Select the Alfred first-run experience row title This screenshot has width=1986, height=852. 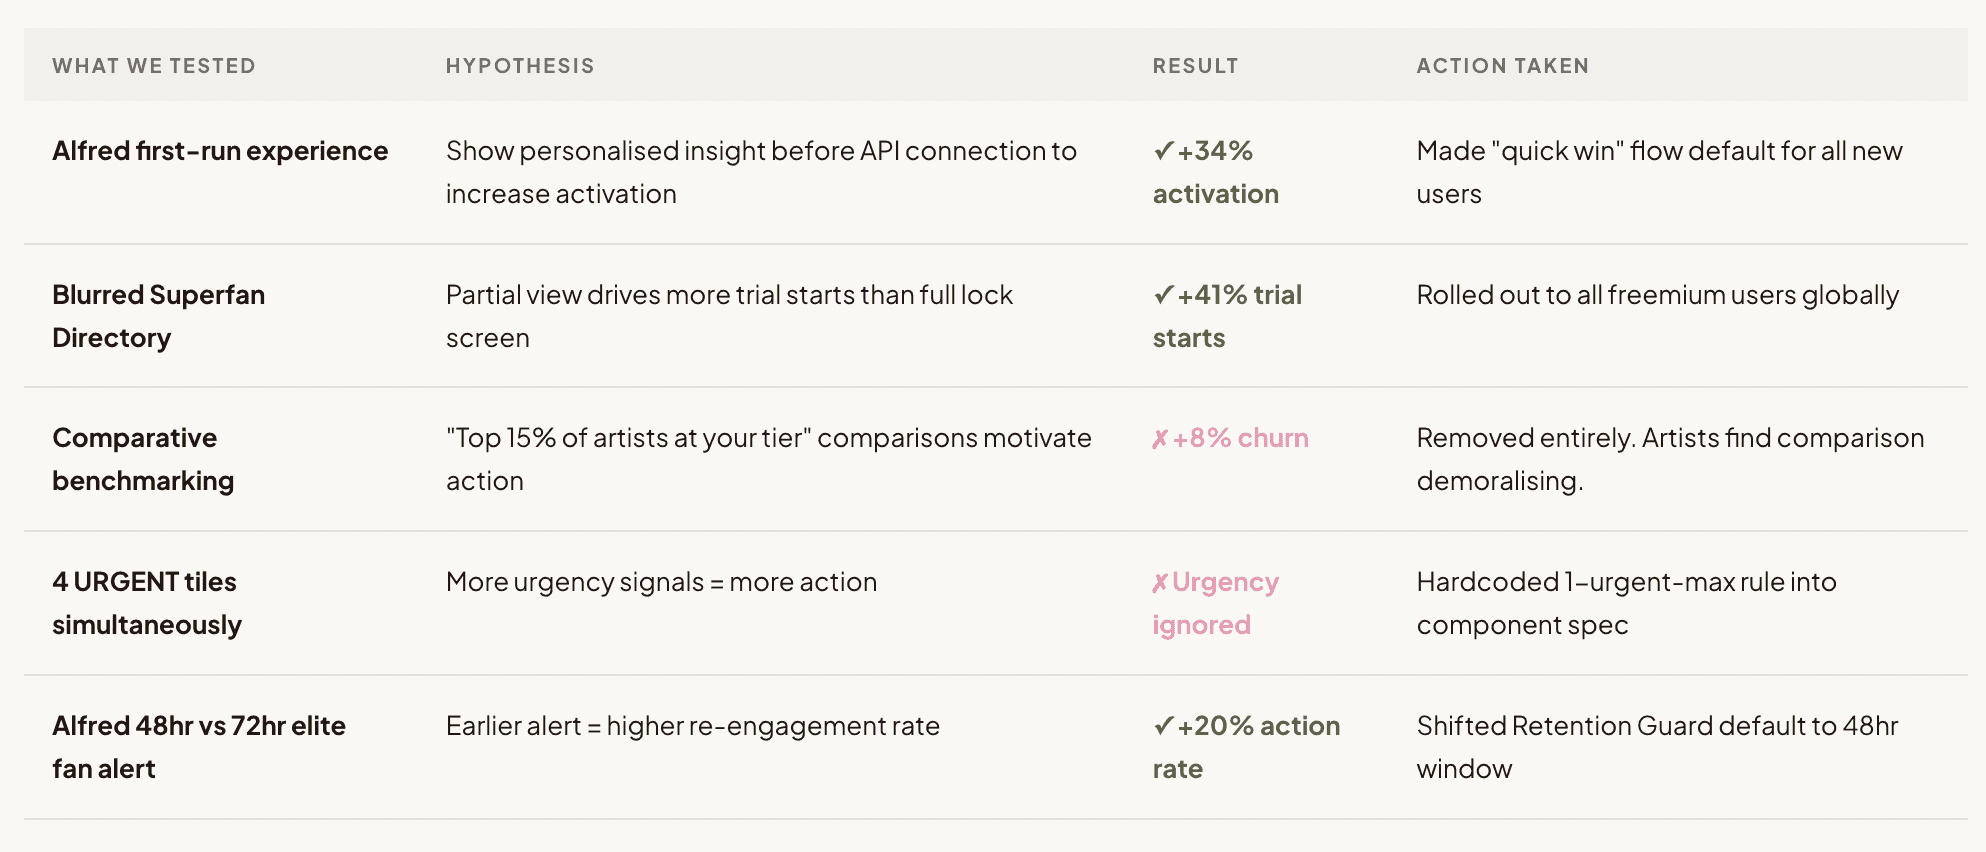tap(220, 151)
